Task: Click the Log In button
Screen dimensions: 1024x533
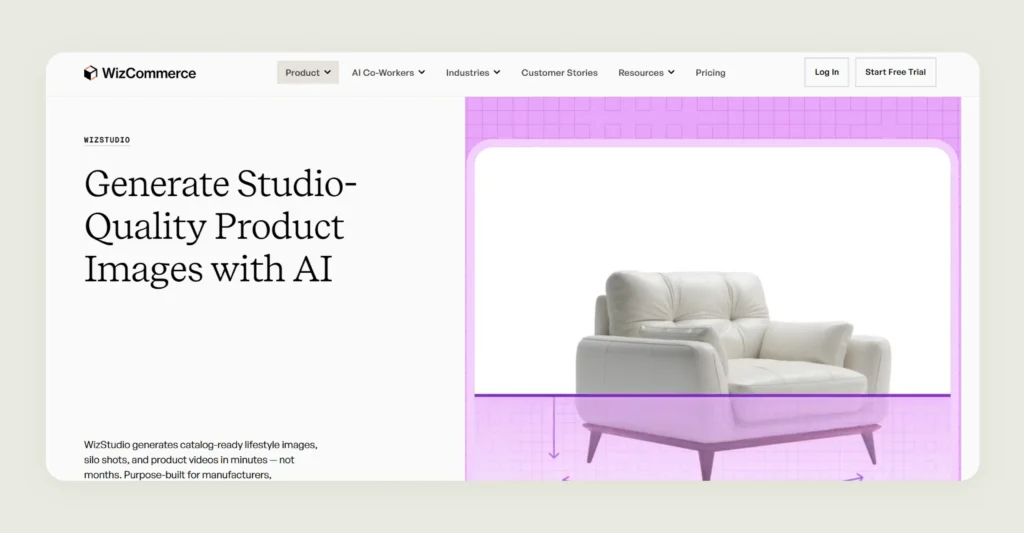Action: pyautogui.click(x=826, y=72)
